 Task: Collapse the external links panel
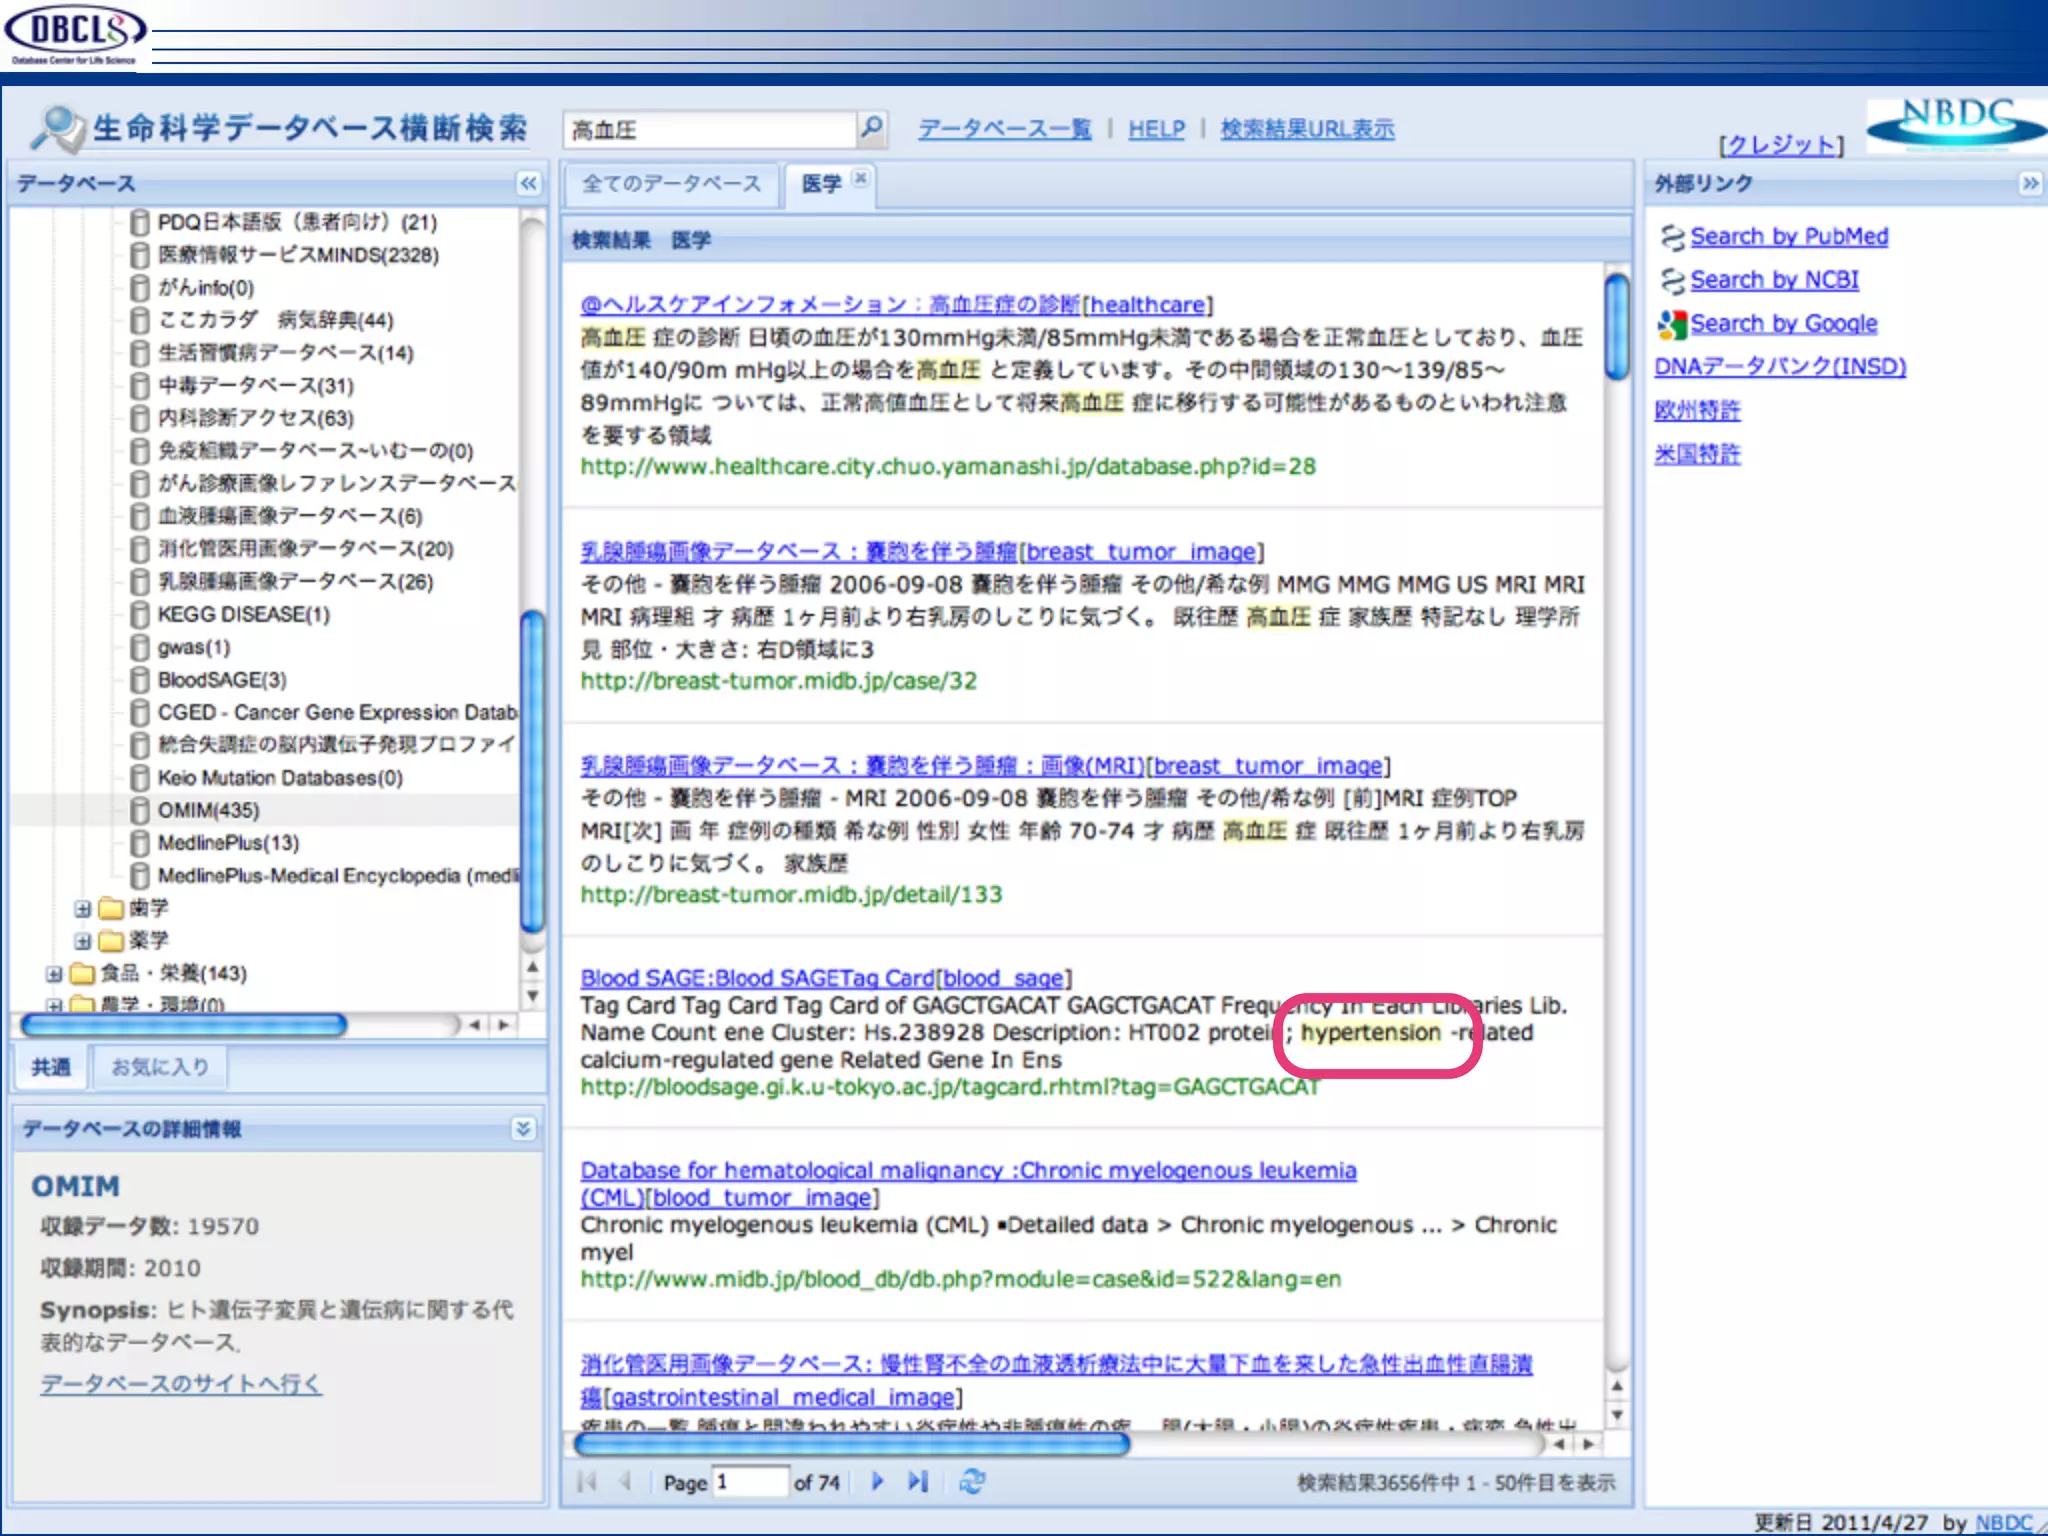click(x=2030, y=183)
